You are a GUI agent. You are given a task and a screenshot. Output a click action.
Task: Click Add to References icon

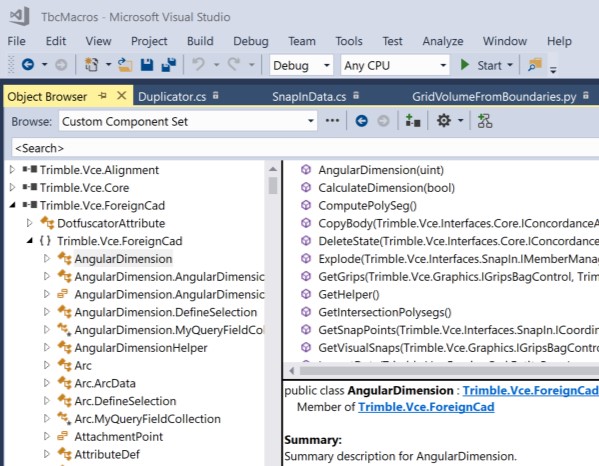(413, 121)
